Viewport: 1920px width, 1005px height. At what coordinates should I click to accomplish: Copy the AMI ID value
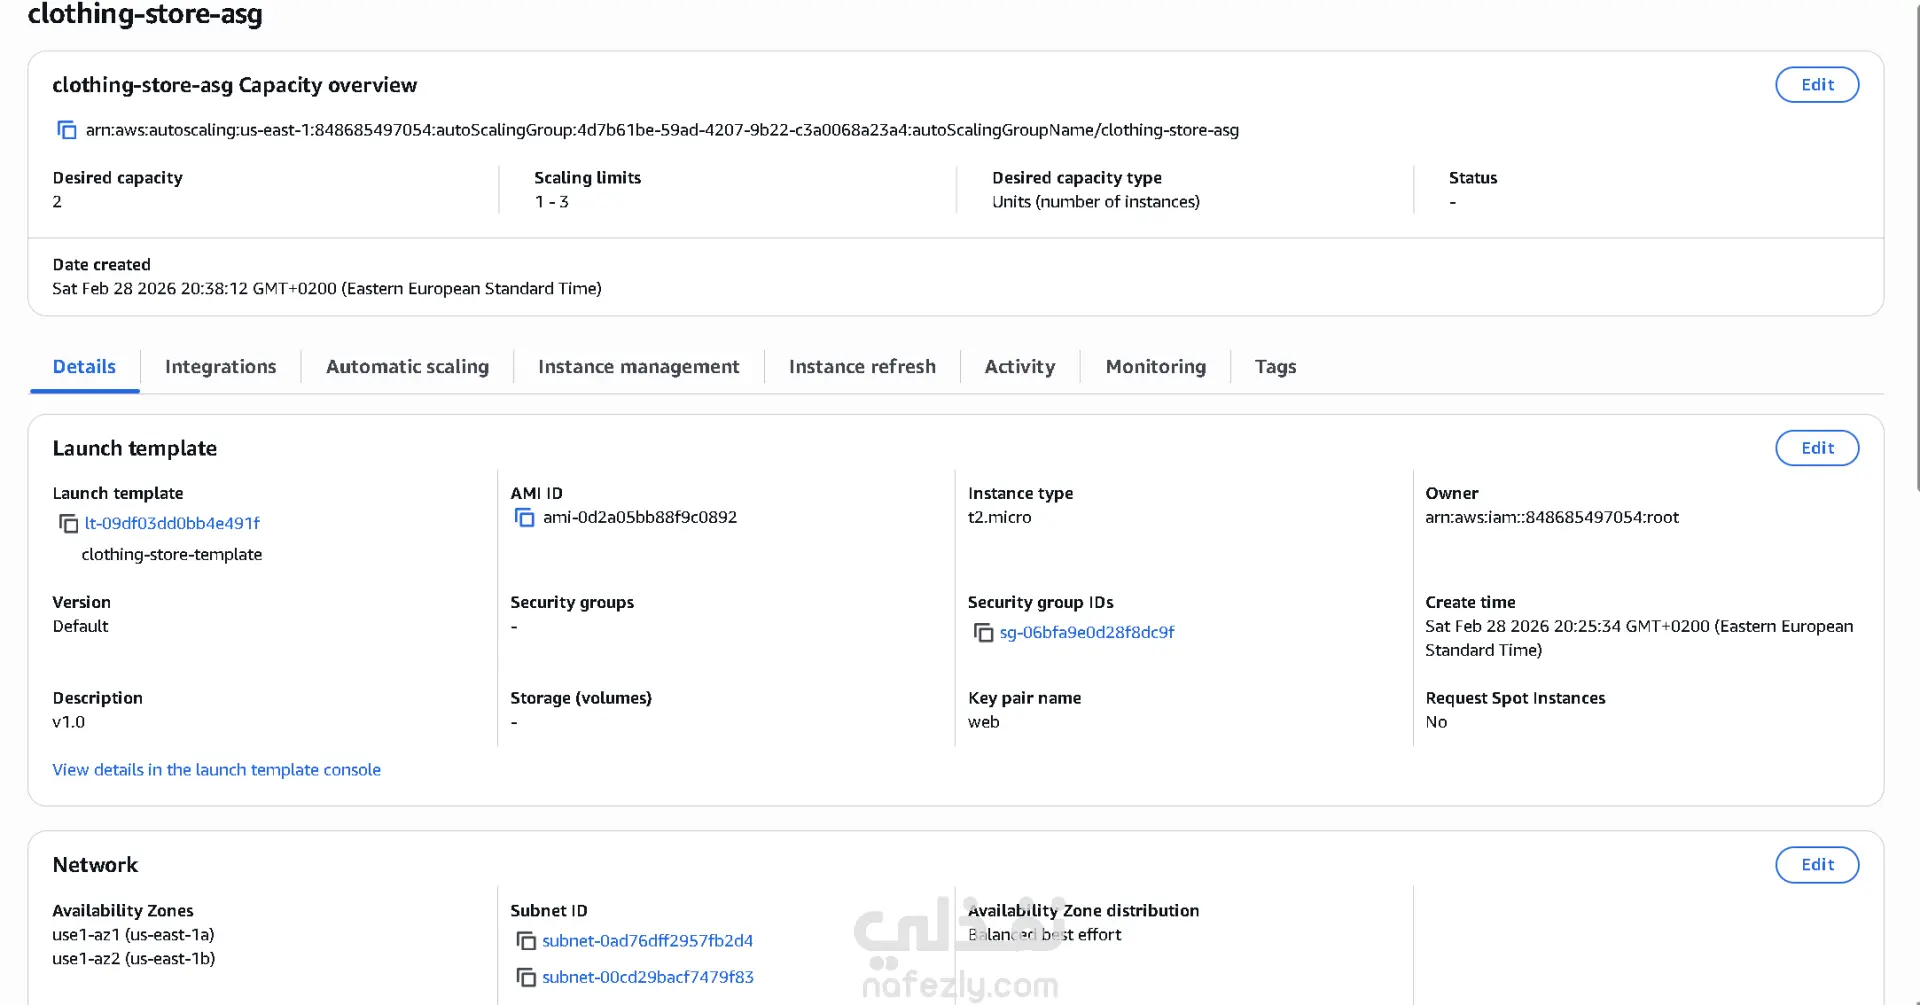[524, 517]
